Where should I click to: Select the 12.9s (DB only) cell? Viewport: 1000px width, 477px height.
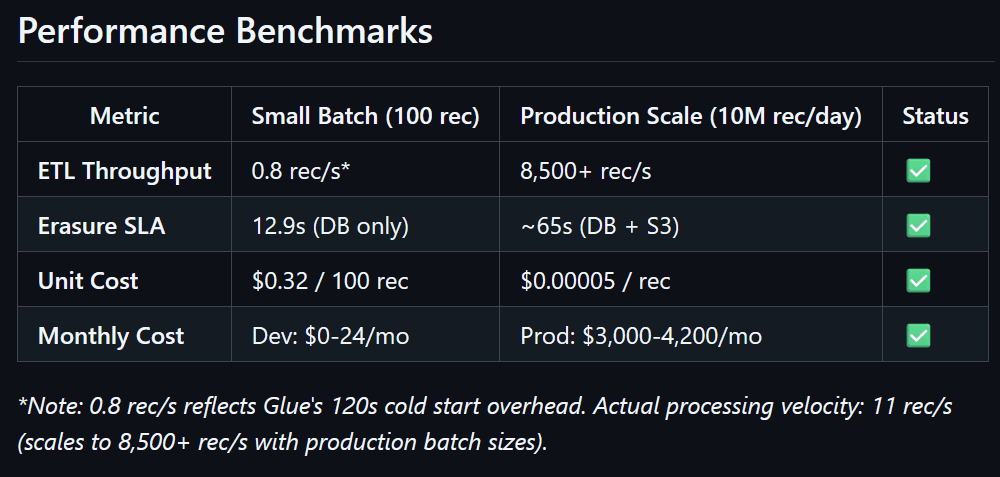(329, 226)
